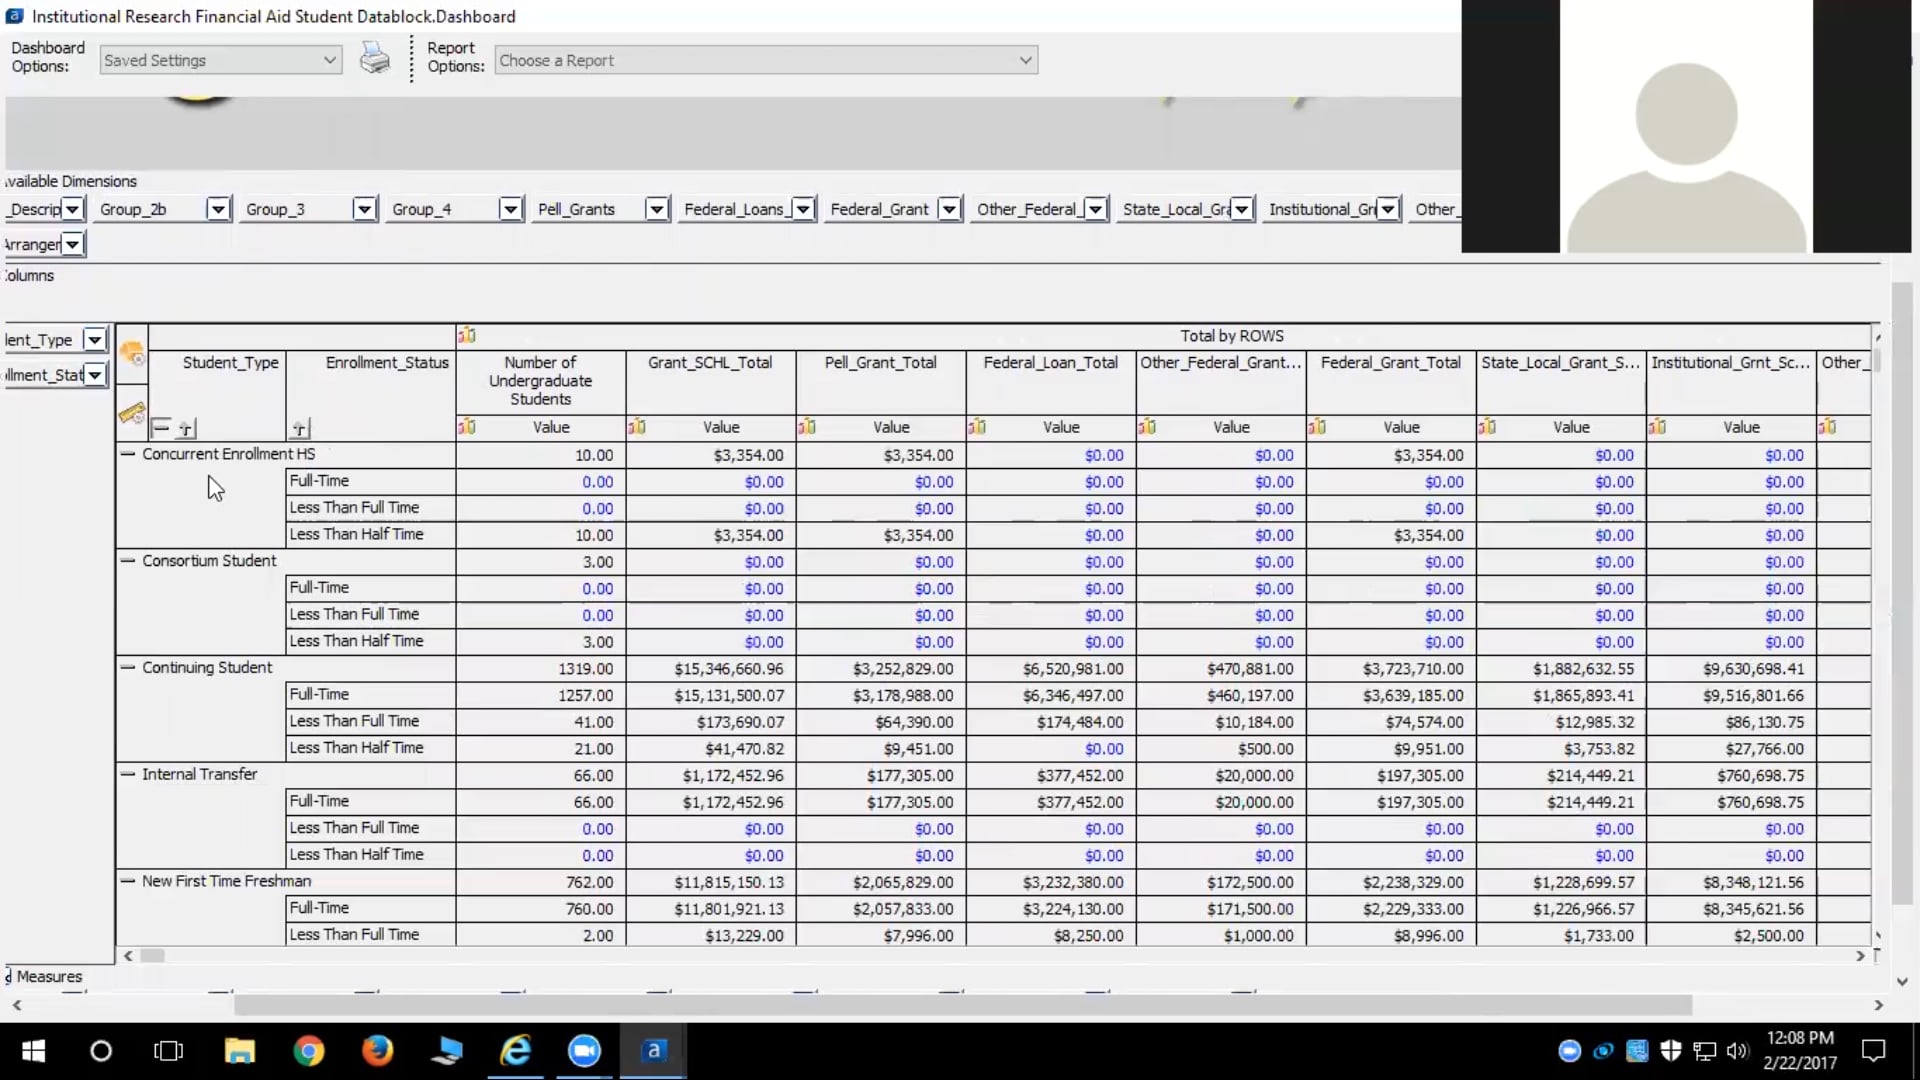Screen dimensions: 1920x1080
Task: Click the Student_Type column header
Action: click(x=230, y=363)
